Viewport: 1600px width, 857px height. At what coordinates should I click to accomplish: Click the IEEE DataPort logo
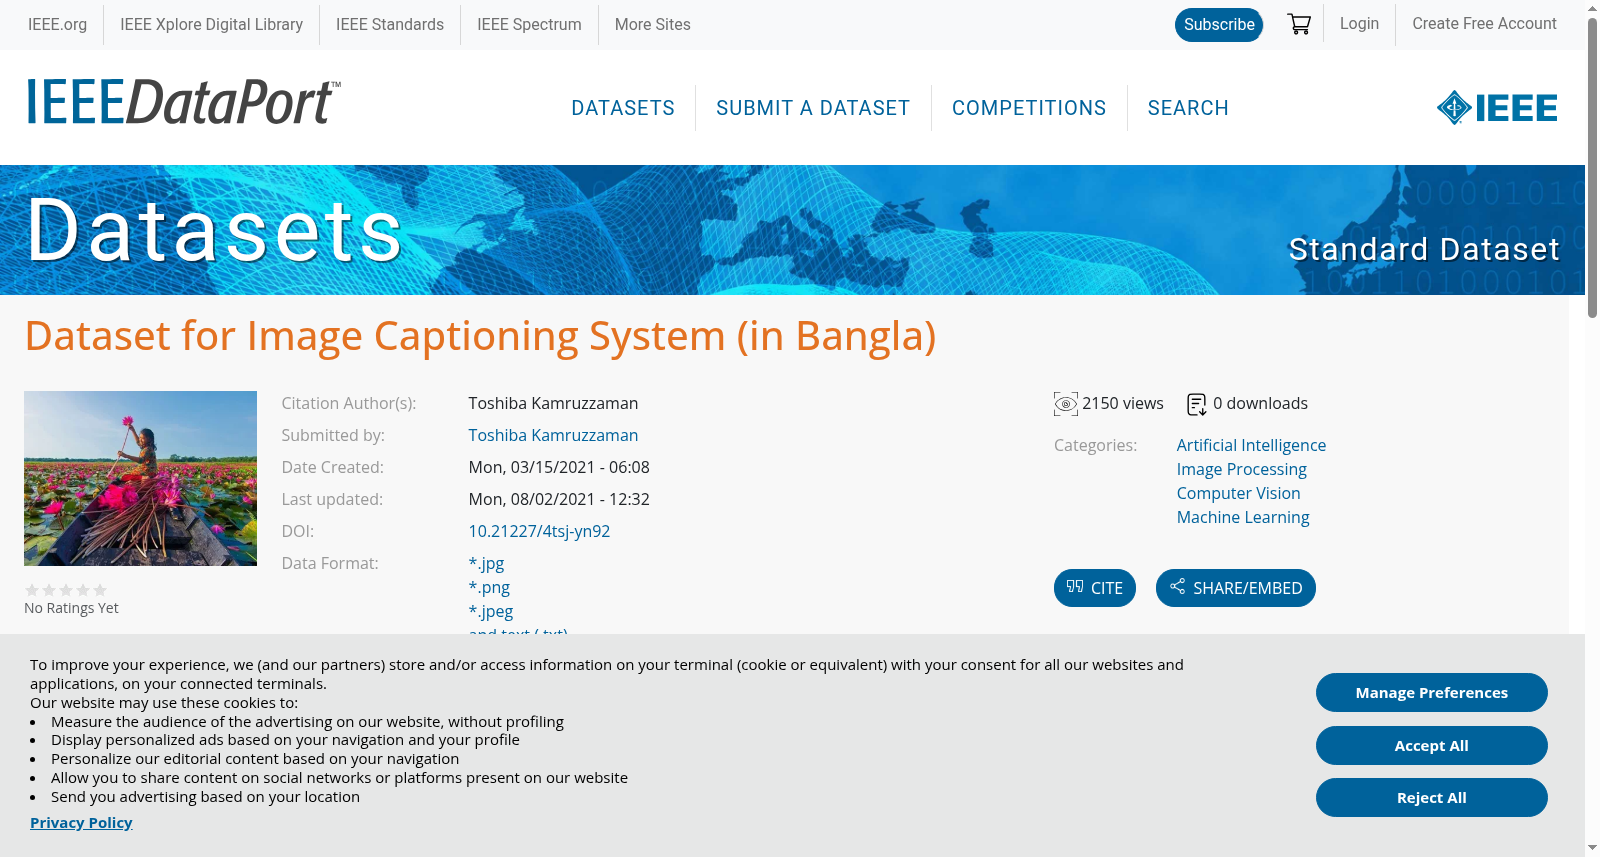(x=183, y=102)
